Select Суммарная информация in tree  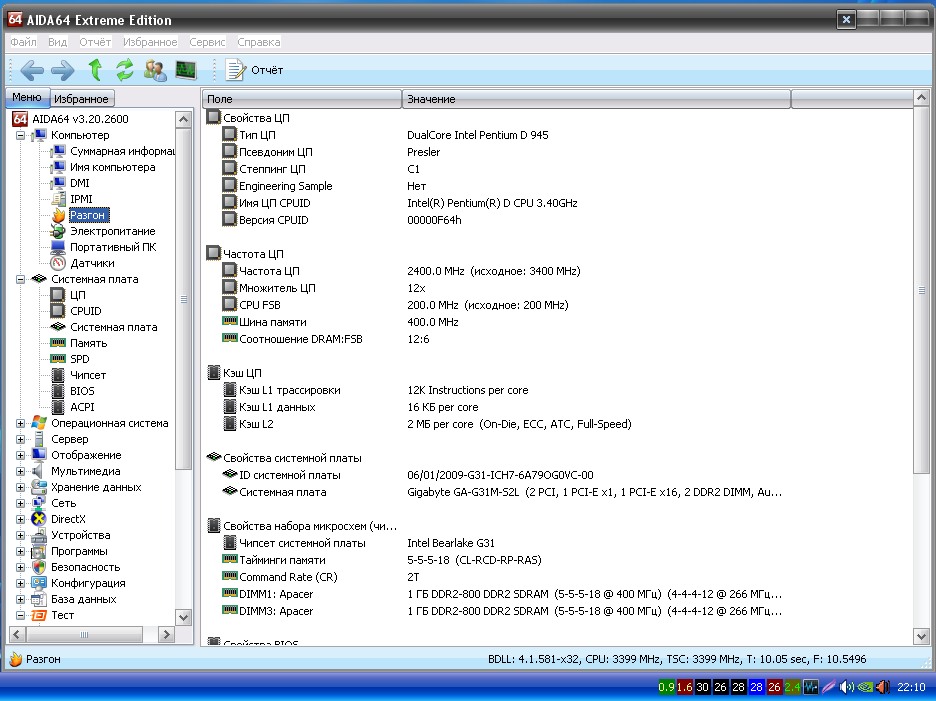coord(122,151)
